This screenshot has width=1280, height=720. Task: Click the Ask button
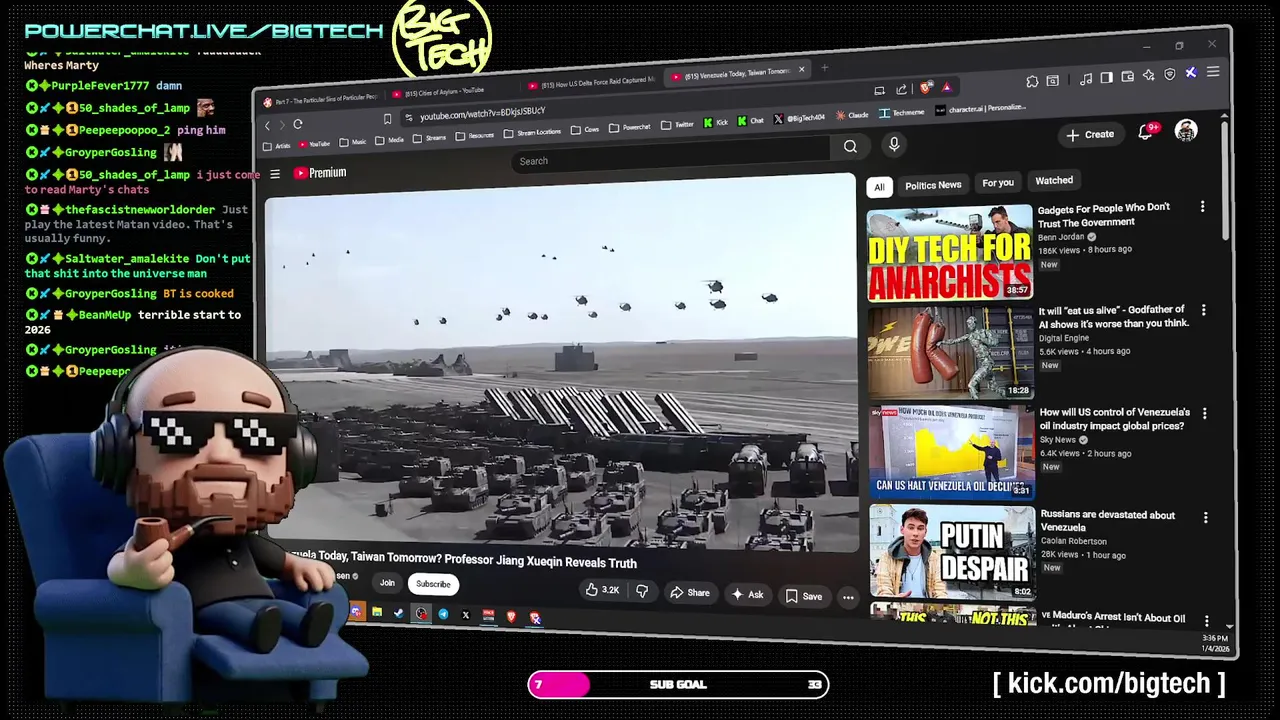pos(748,595)
